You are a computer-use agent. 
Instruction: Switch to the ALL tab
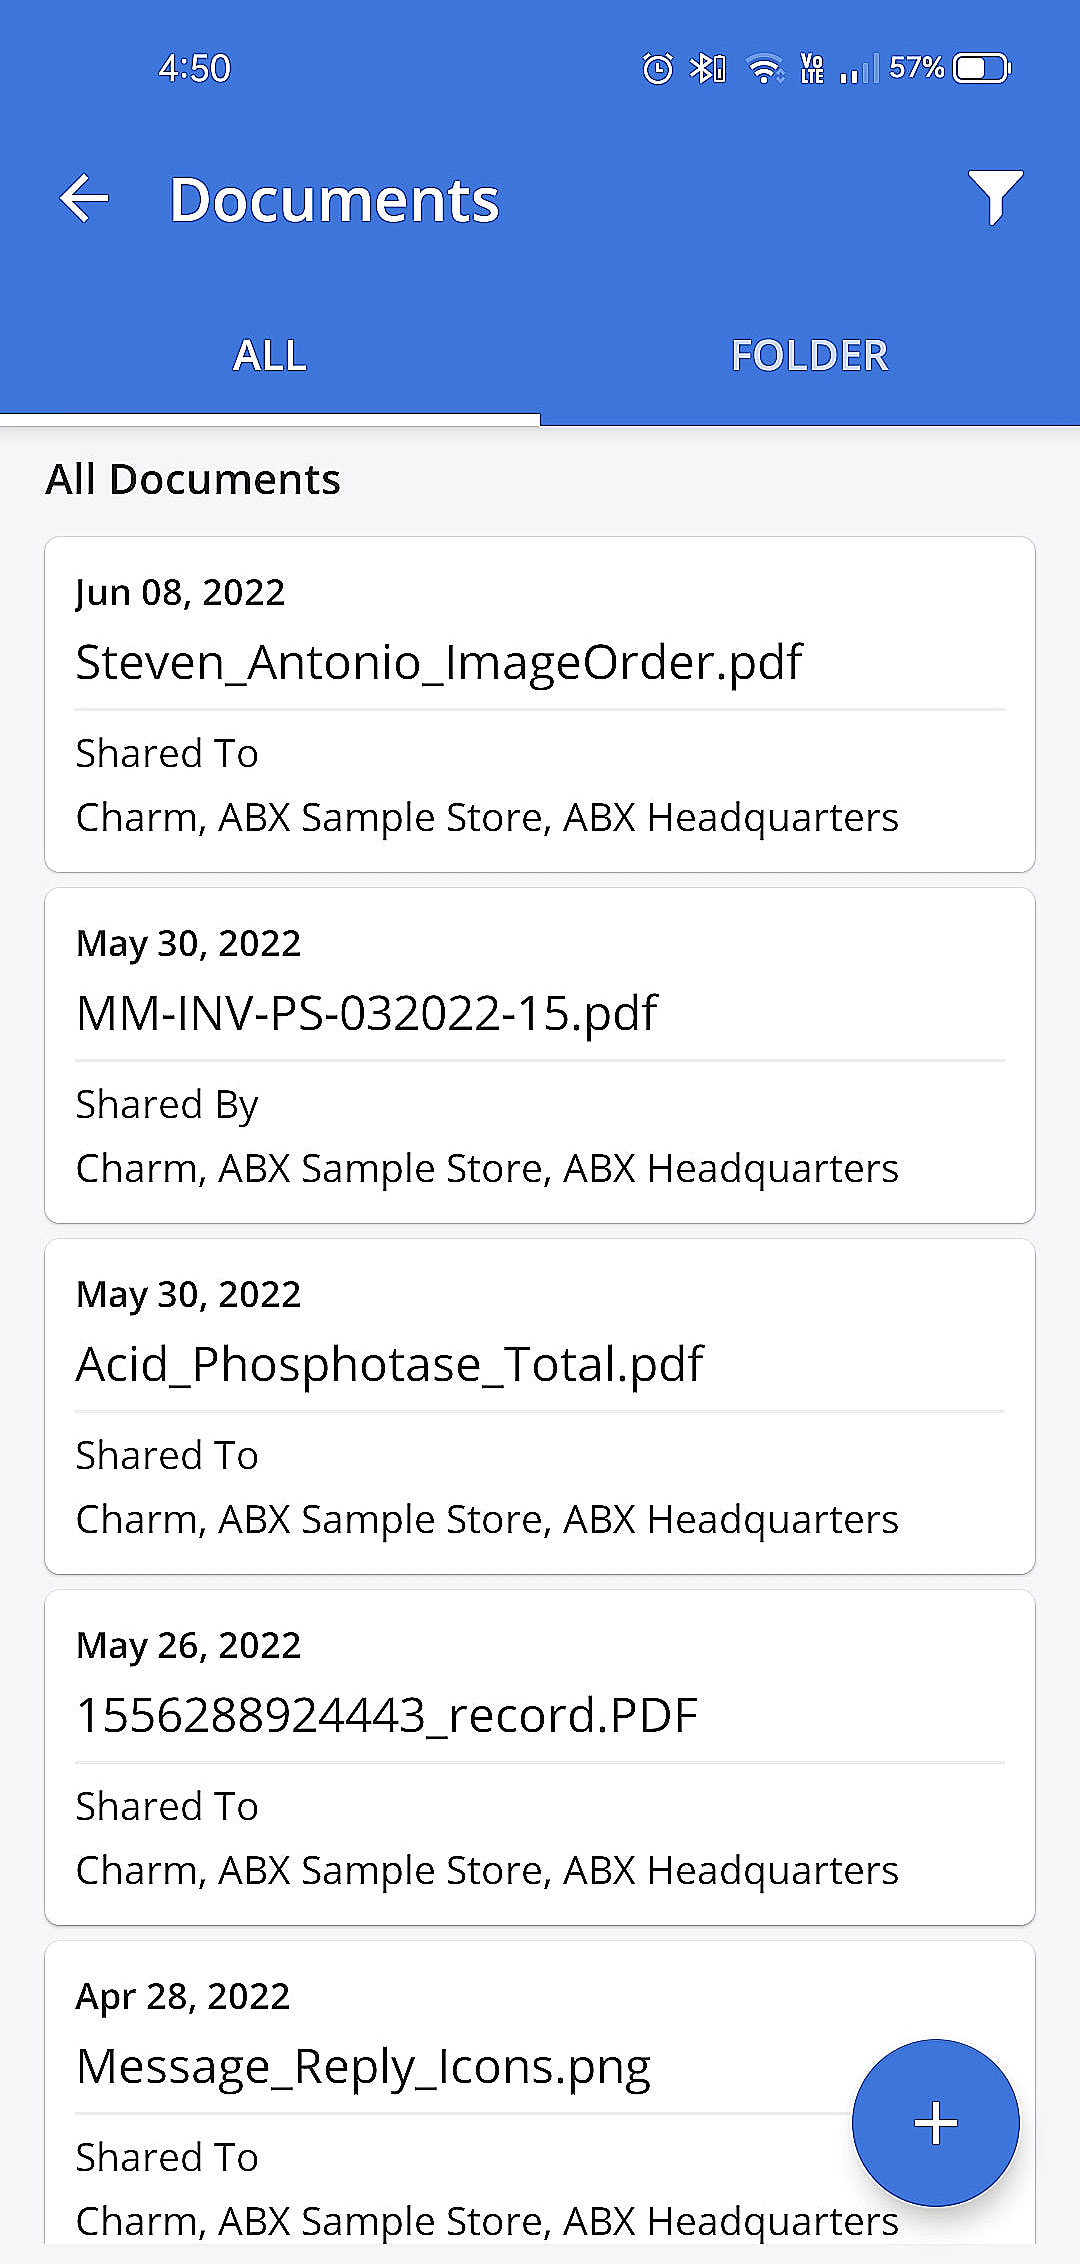tap(270, 356)
